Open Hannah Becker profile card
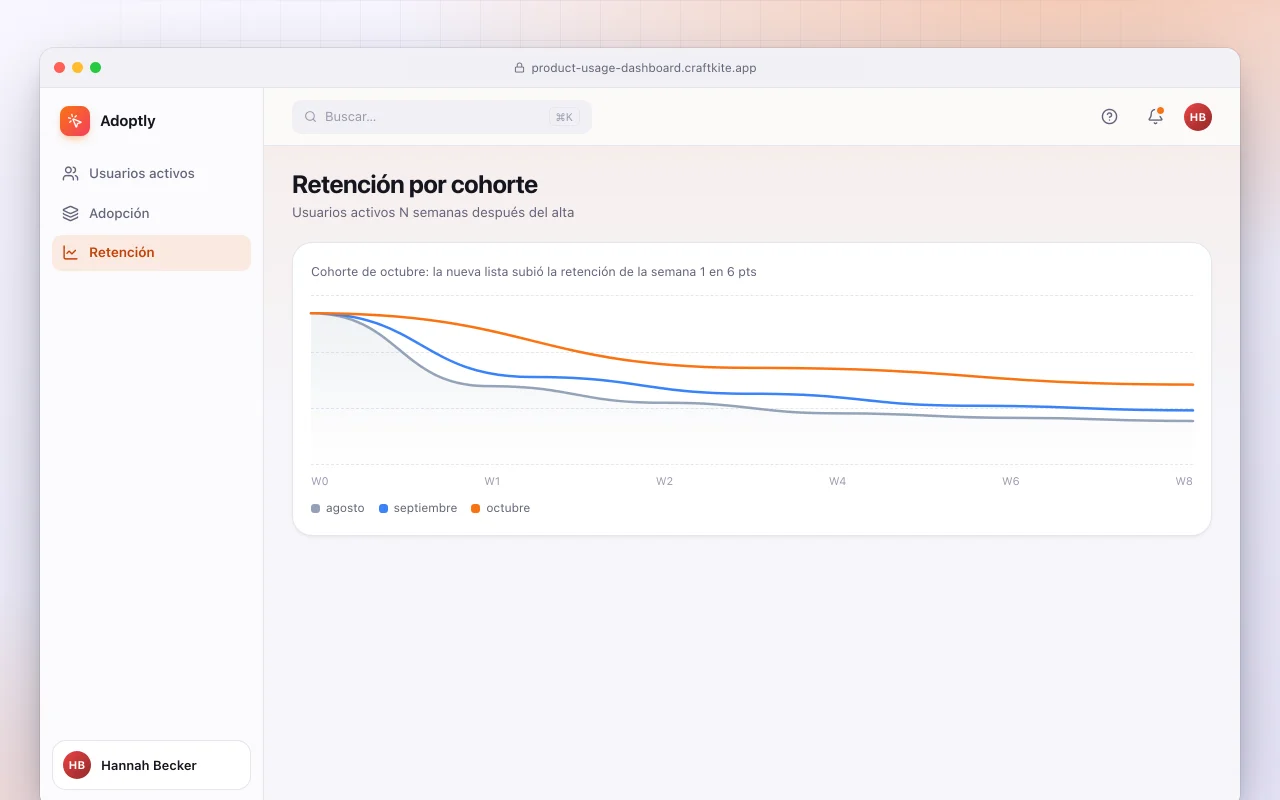Viewport: 1280px width, 800px height. pyautogui.click(x=151, y=765)
